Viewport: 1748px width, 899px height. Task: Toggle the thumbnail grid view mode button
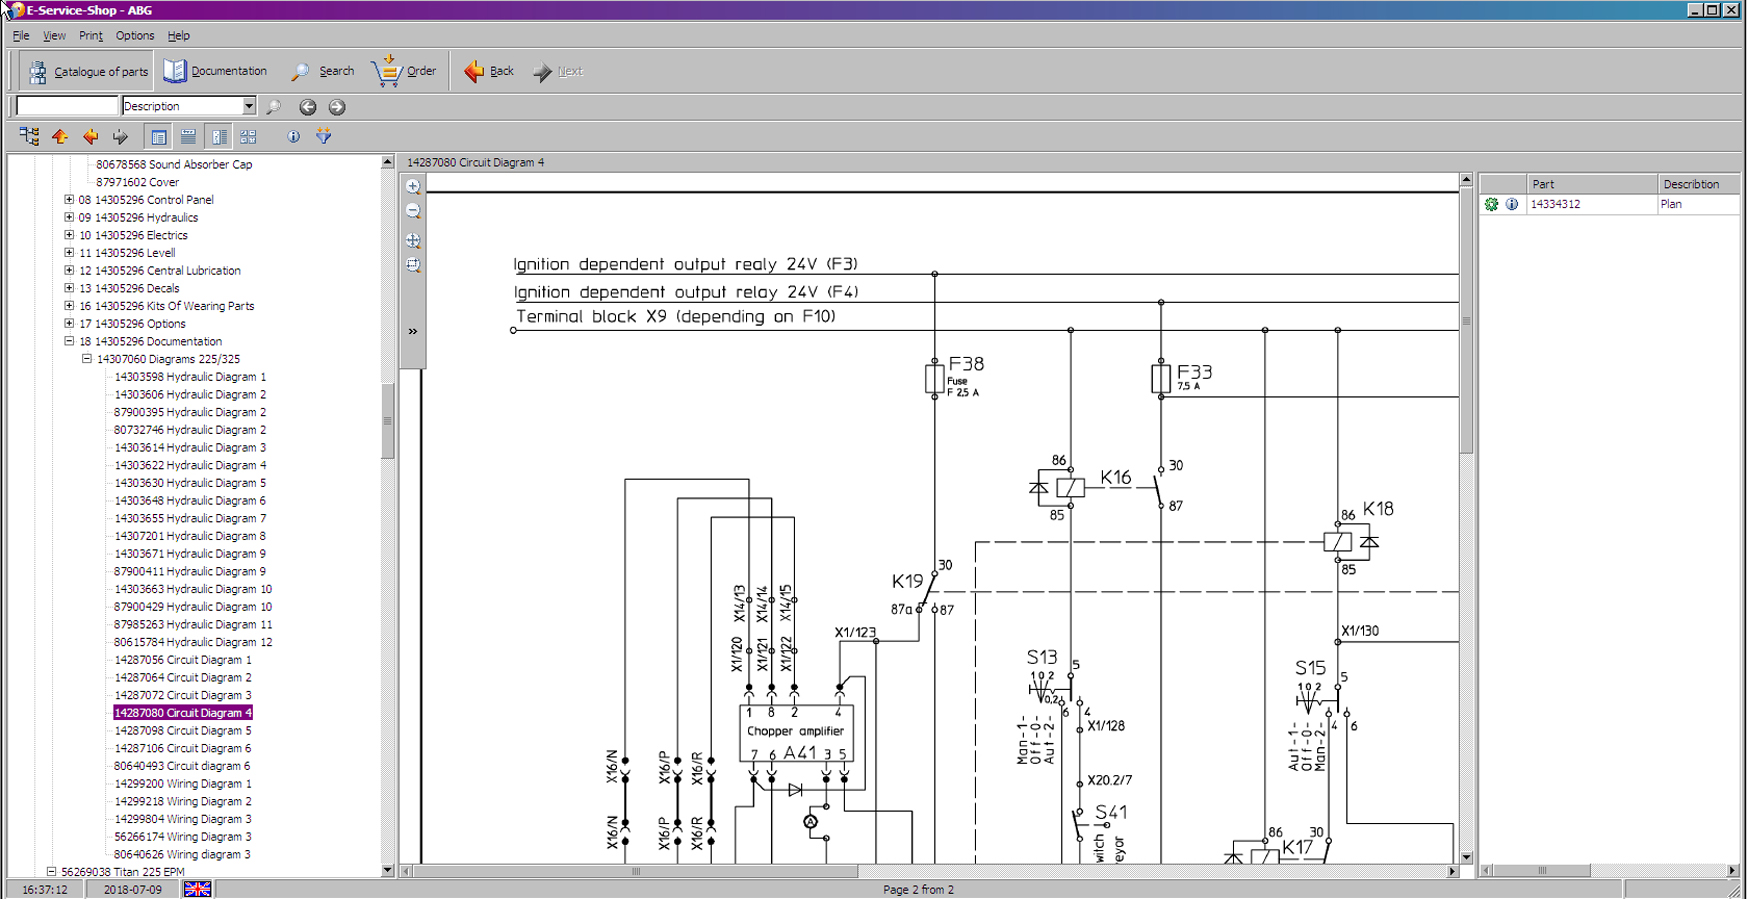(x=248, y=136)
